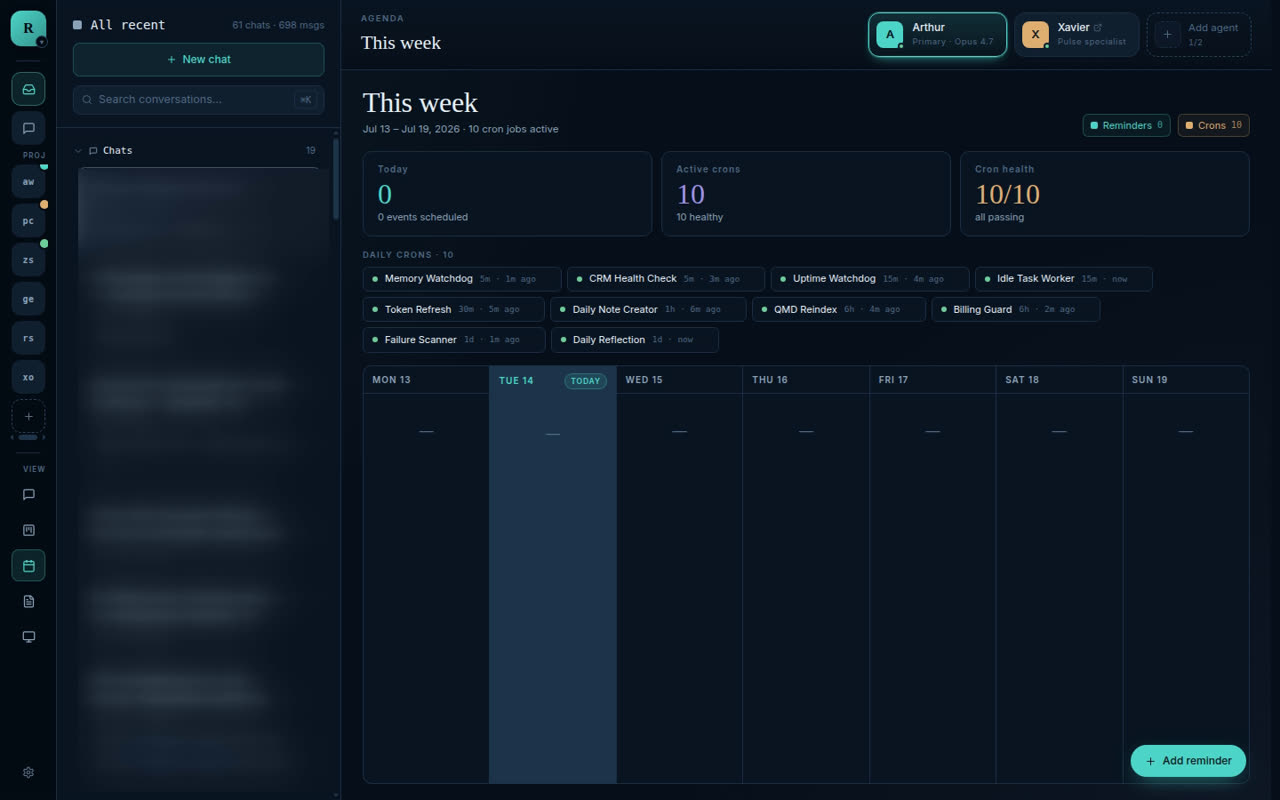This screenshot has height=800, width=1280.
Task: Select the QMD Reindex cron chip
Action: [x=839, y=310]
